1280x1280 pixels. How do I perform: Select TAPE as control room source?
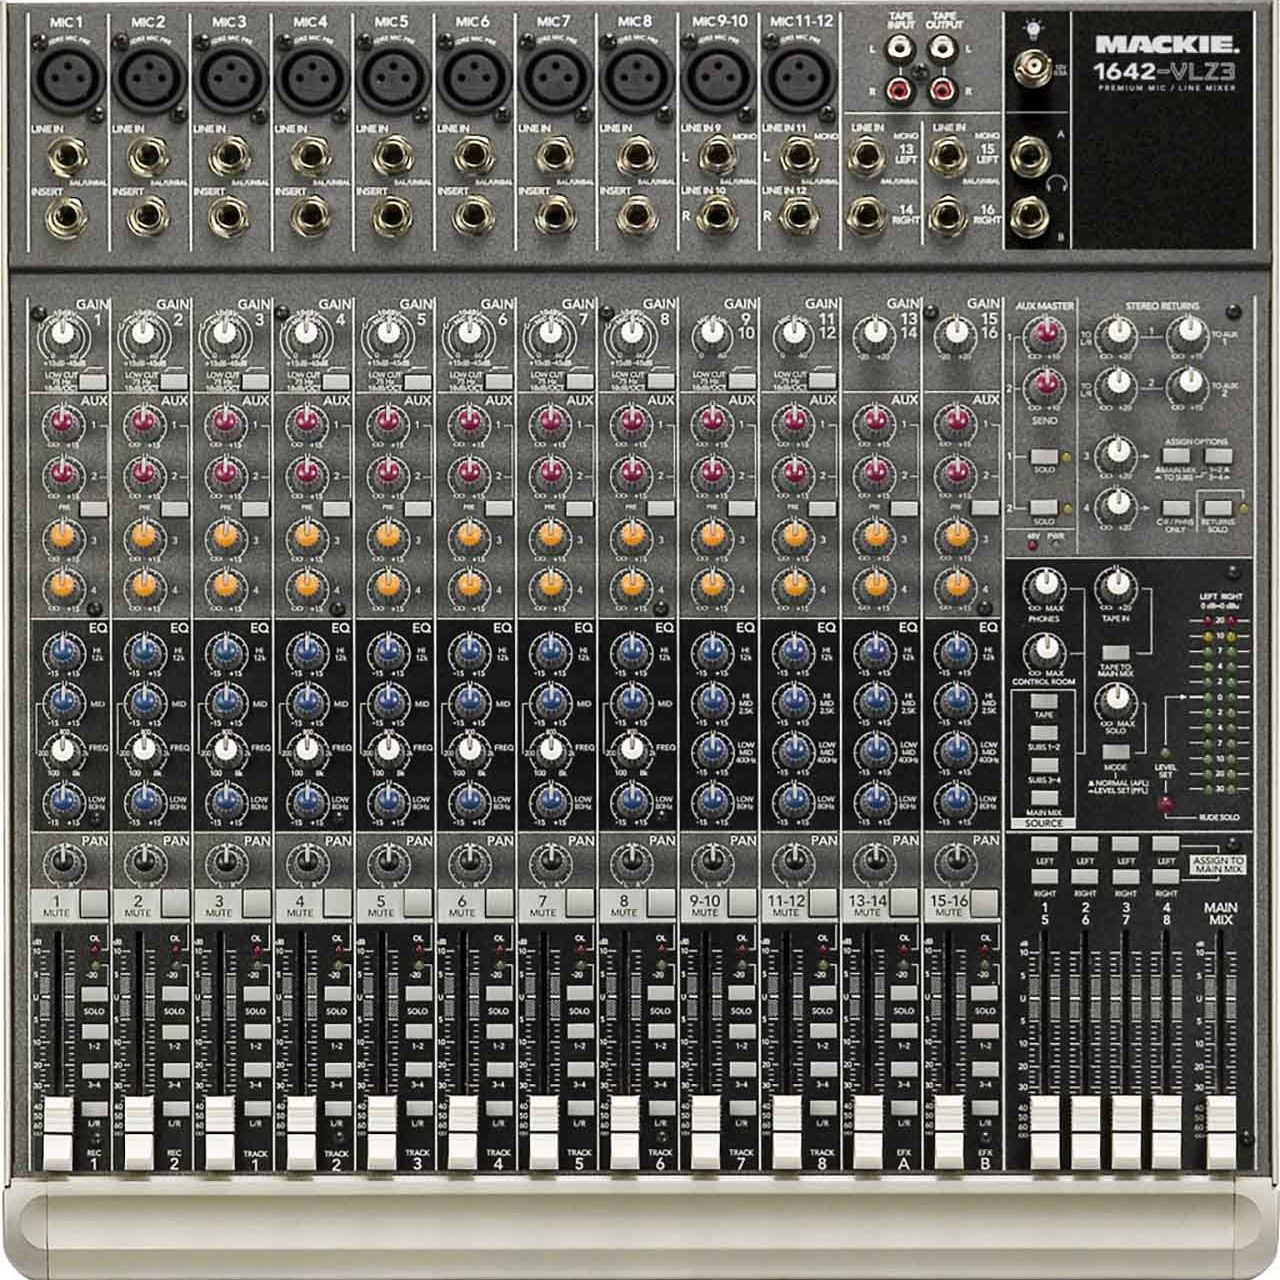pyautogui.click(x=1046, y=703)
